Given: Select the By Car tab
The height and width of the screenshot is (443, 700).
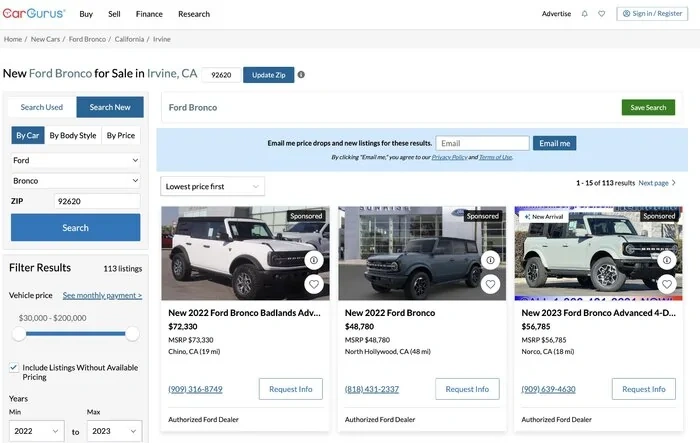Looking at the screenshot, I should coord(28,135).
